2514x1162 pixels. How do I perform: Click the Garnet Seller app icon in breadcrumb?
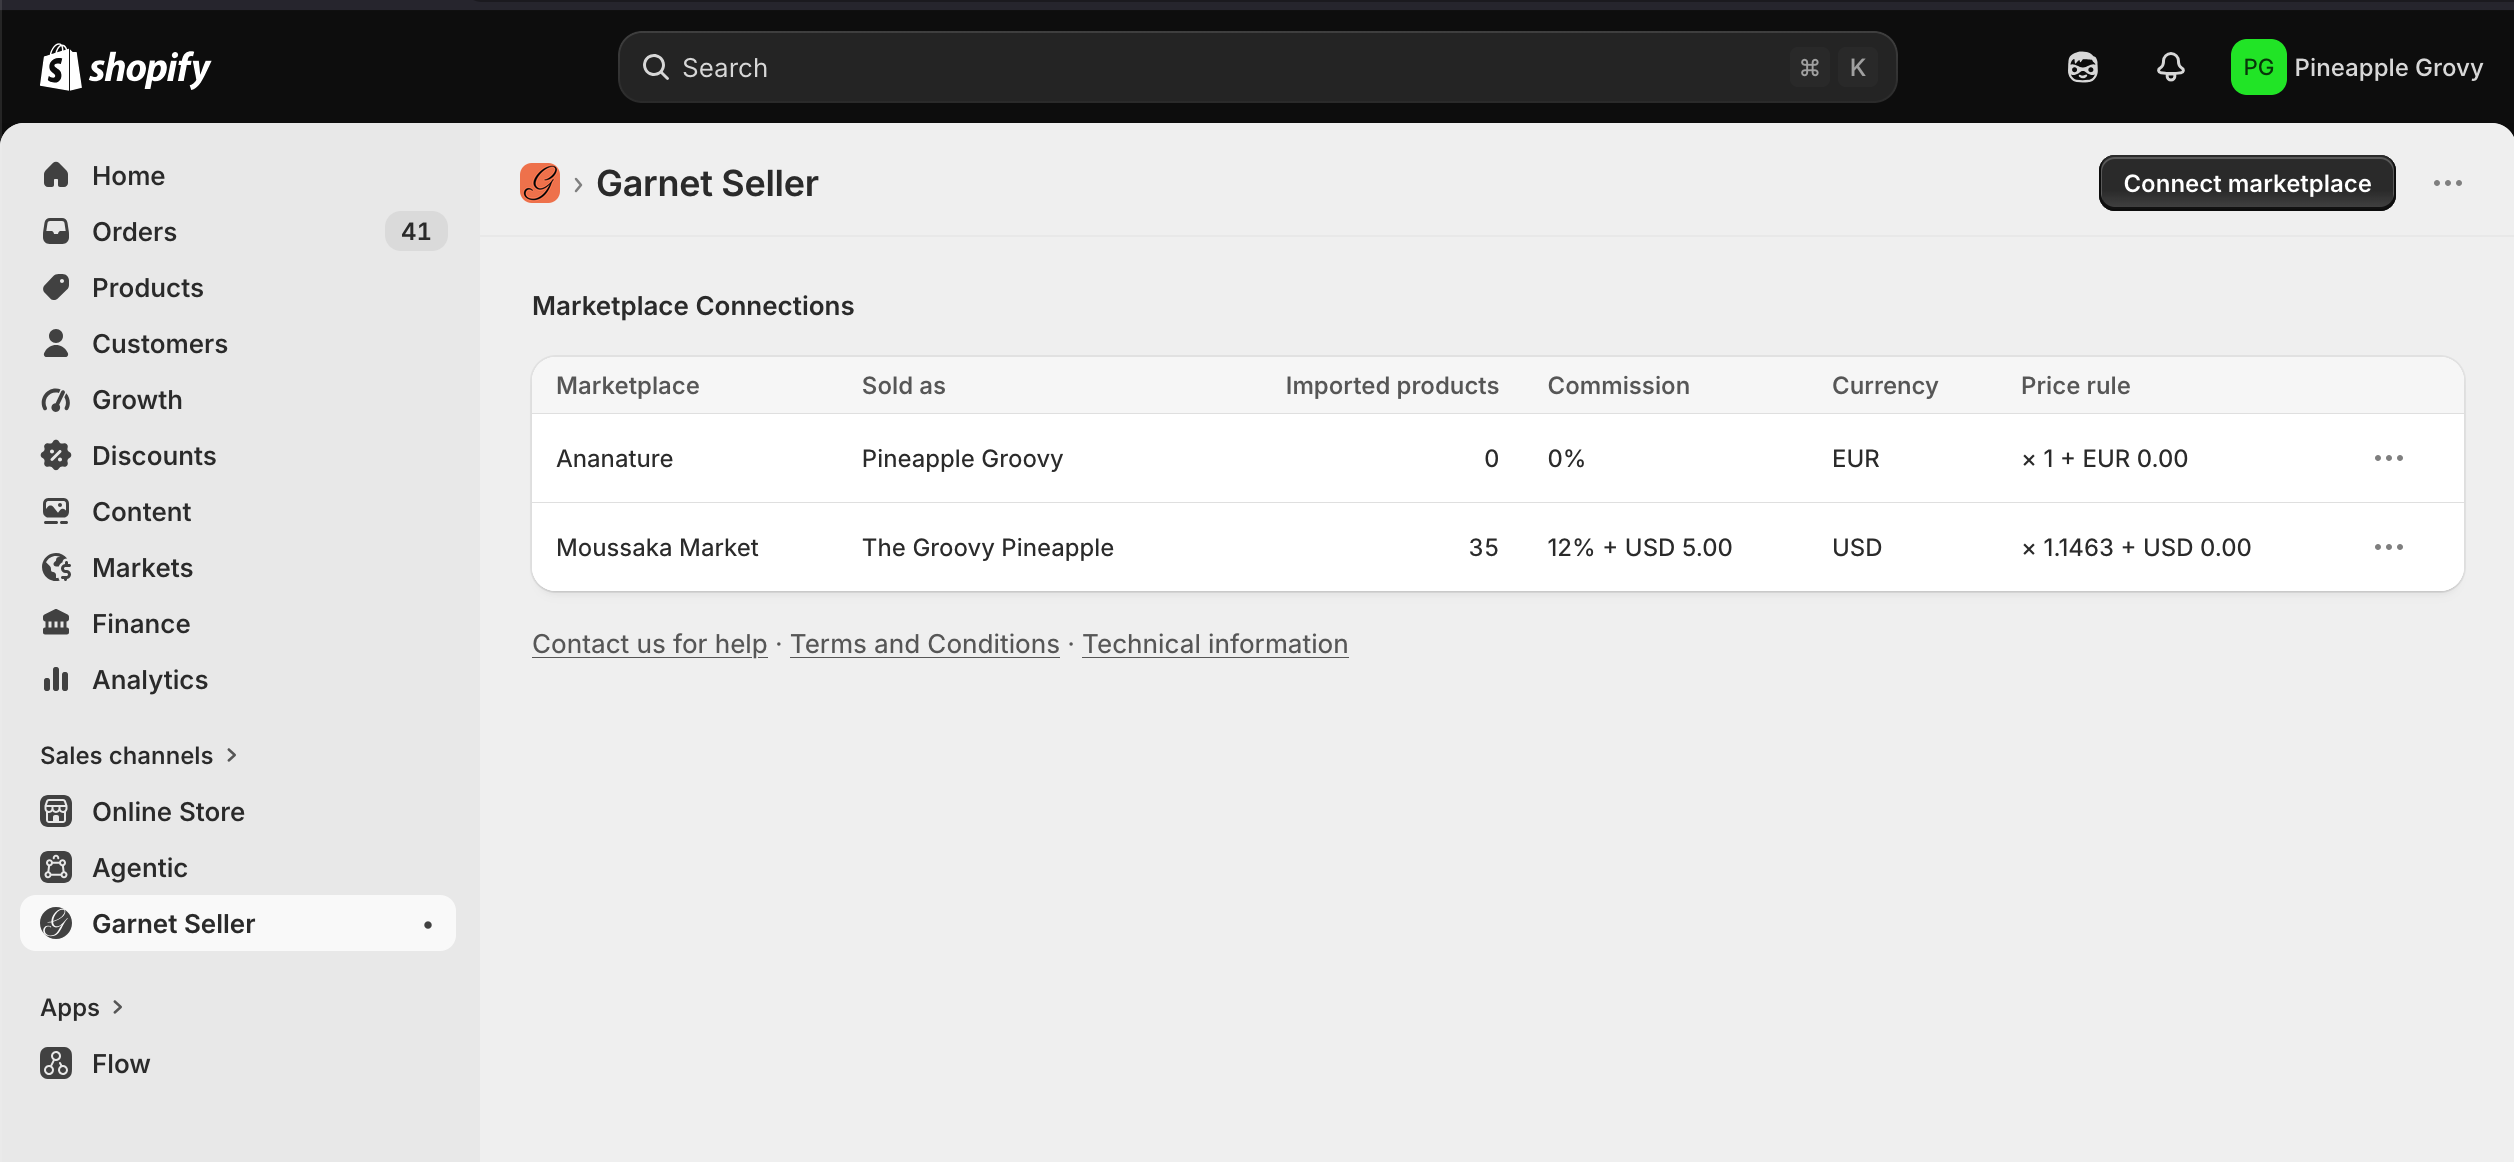(540, 183)
